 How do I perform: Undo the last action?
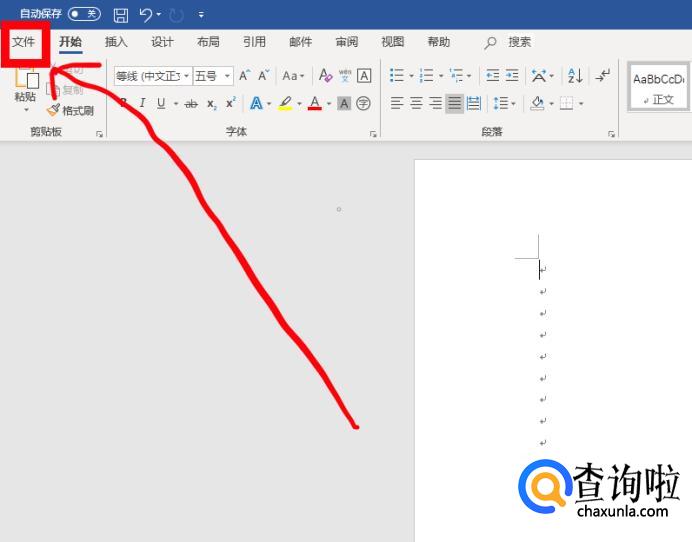coord(145,15)
